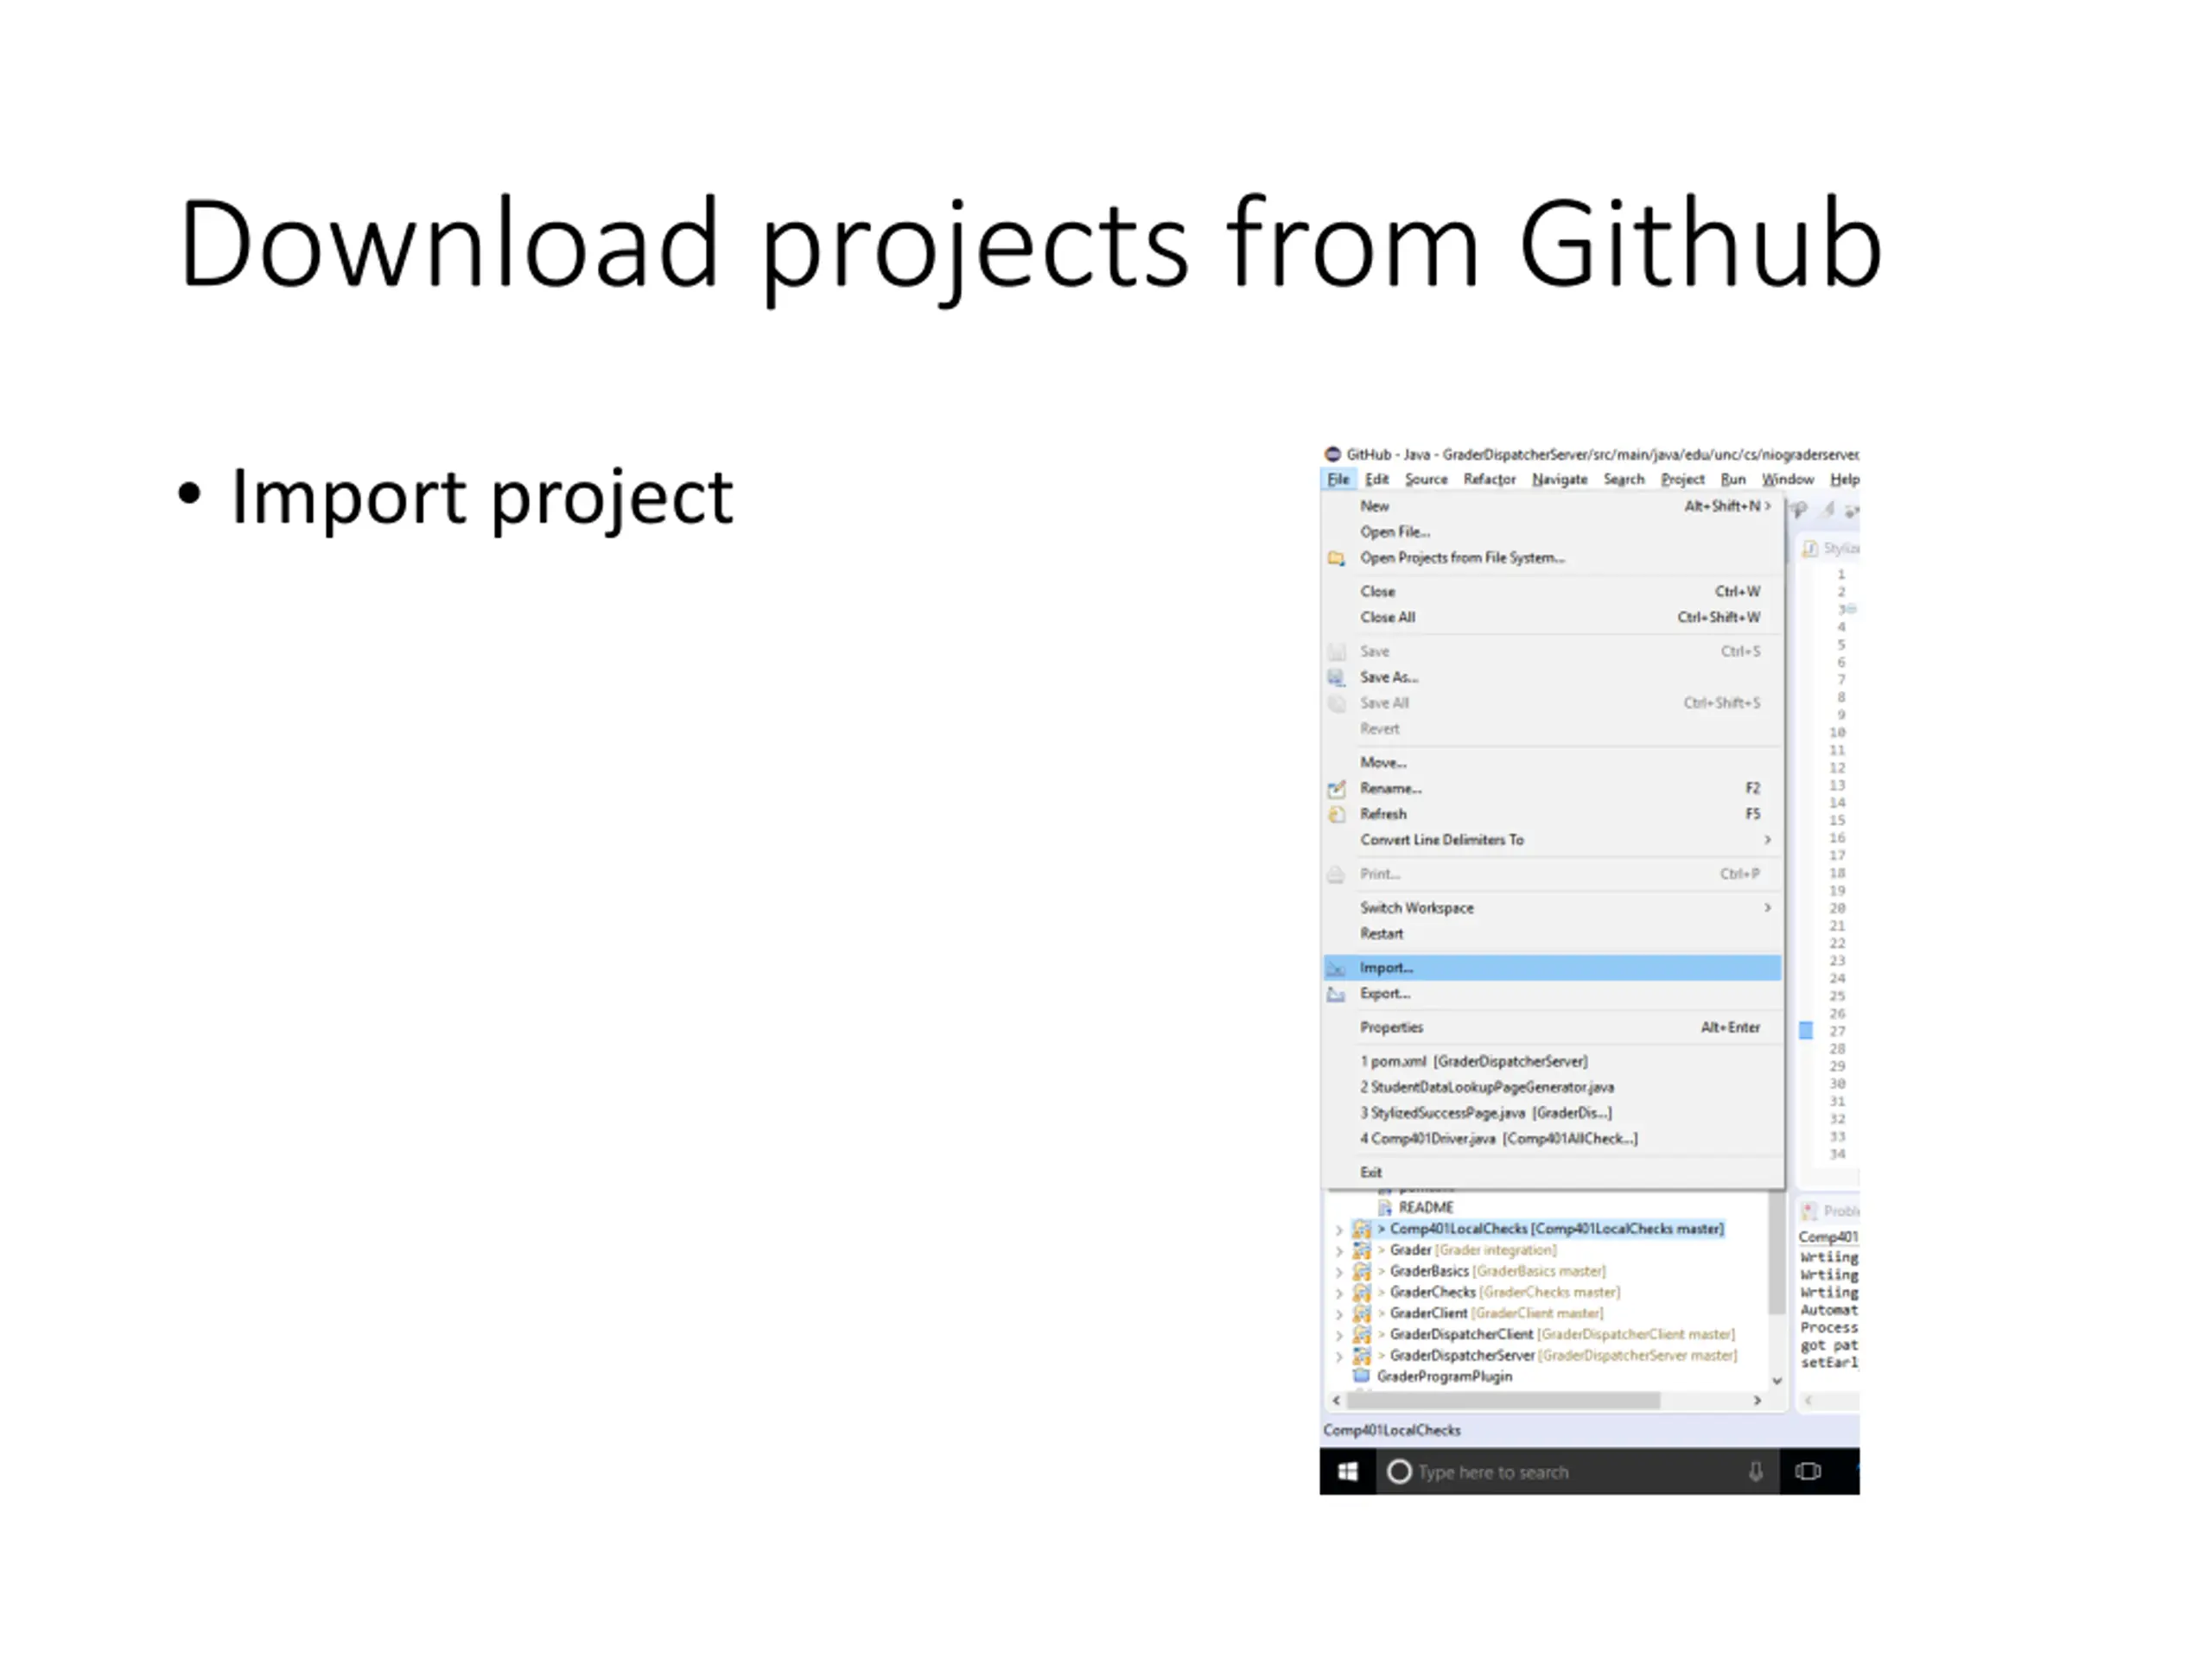Open the Edit menu
The width and height of the screenshot is (2212, 1659).
point(1377,479)
